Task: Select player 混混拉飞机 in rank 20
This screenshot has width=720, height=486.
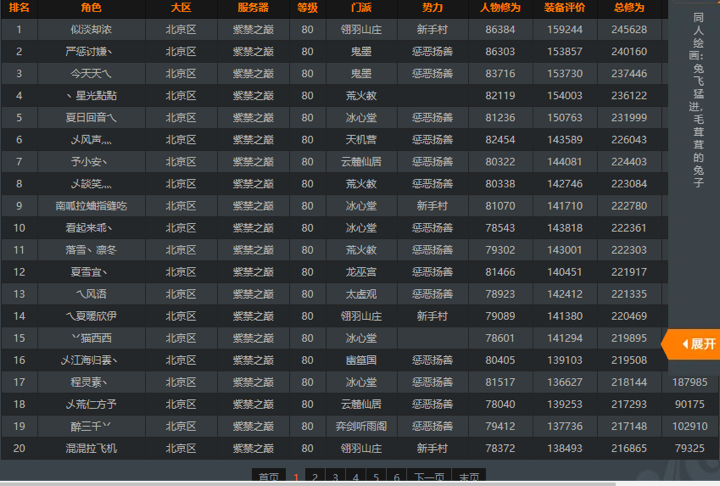Action: pyautogui.click(x=91, y=447)
